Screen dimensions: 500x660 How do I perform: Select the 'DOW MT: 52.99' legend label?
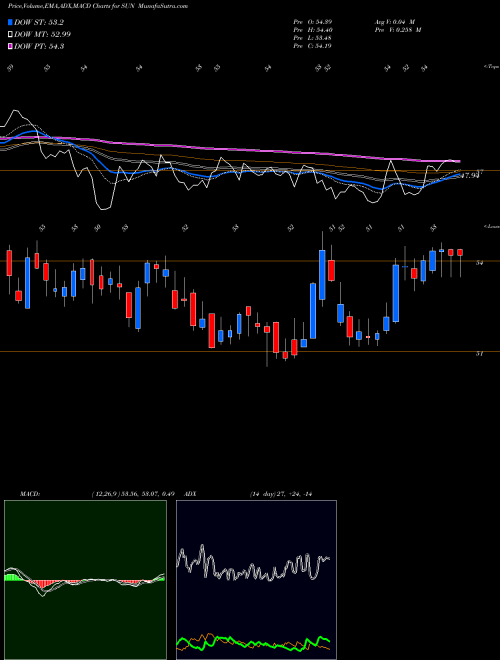click(x=43, y=35)
